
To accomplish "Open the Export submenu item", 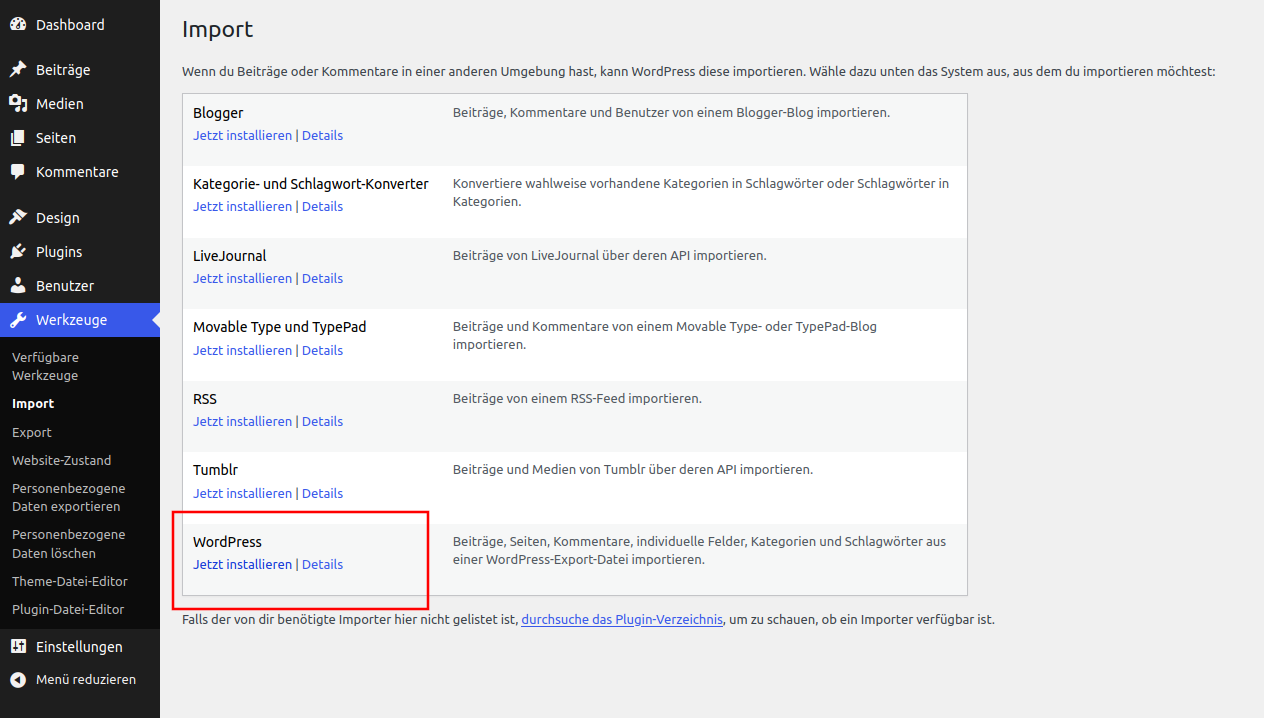I will click(32, 432).
